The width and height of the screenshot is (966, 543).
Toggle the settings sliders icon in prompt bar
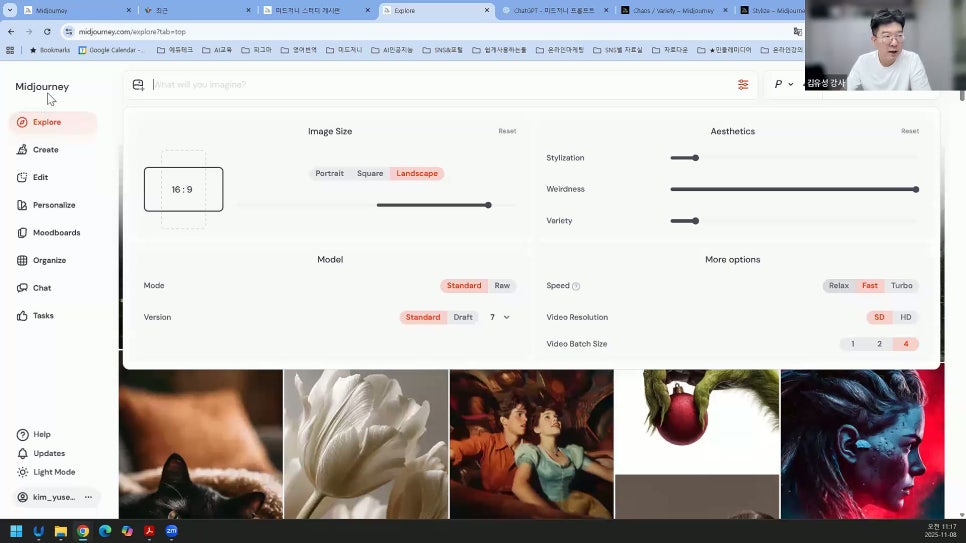(x=743, y=84)
